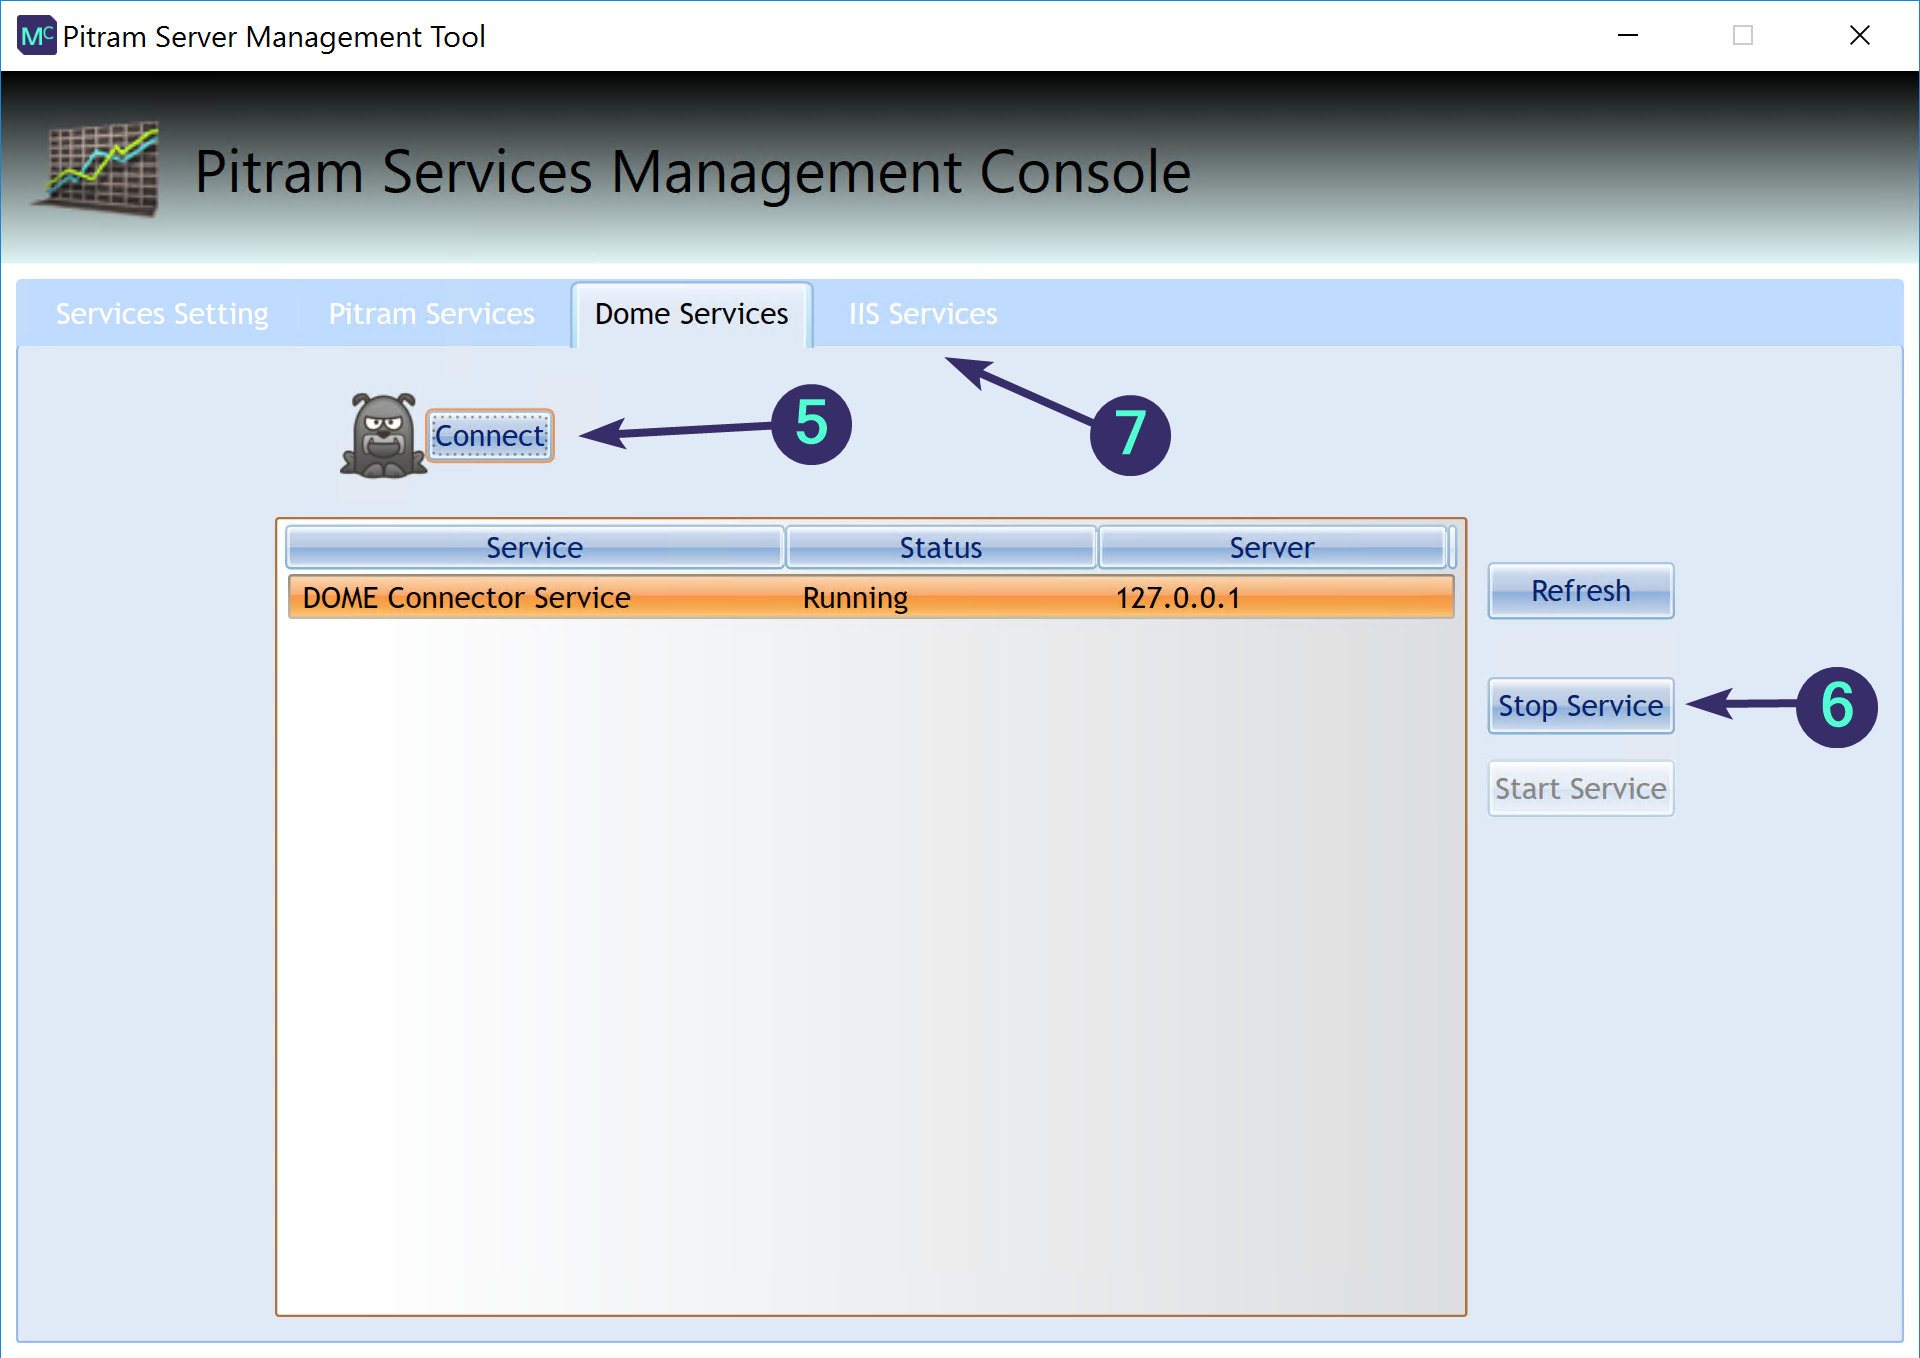Image resolution: width=1920 pixels, height=1358 pixels.
Task: Click the MC application icon in title bar
Action: coord(37,35)
